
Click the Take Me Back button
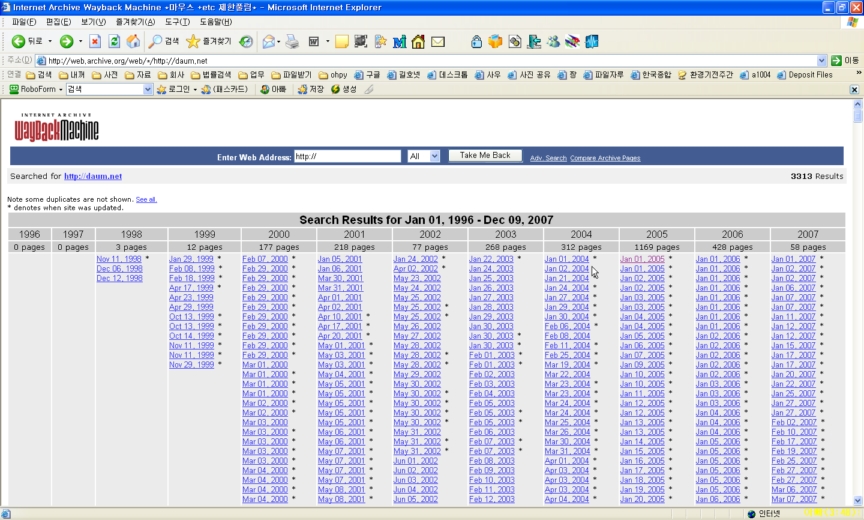click(485, 156)
